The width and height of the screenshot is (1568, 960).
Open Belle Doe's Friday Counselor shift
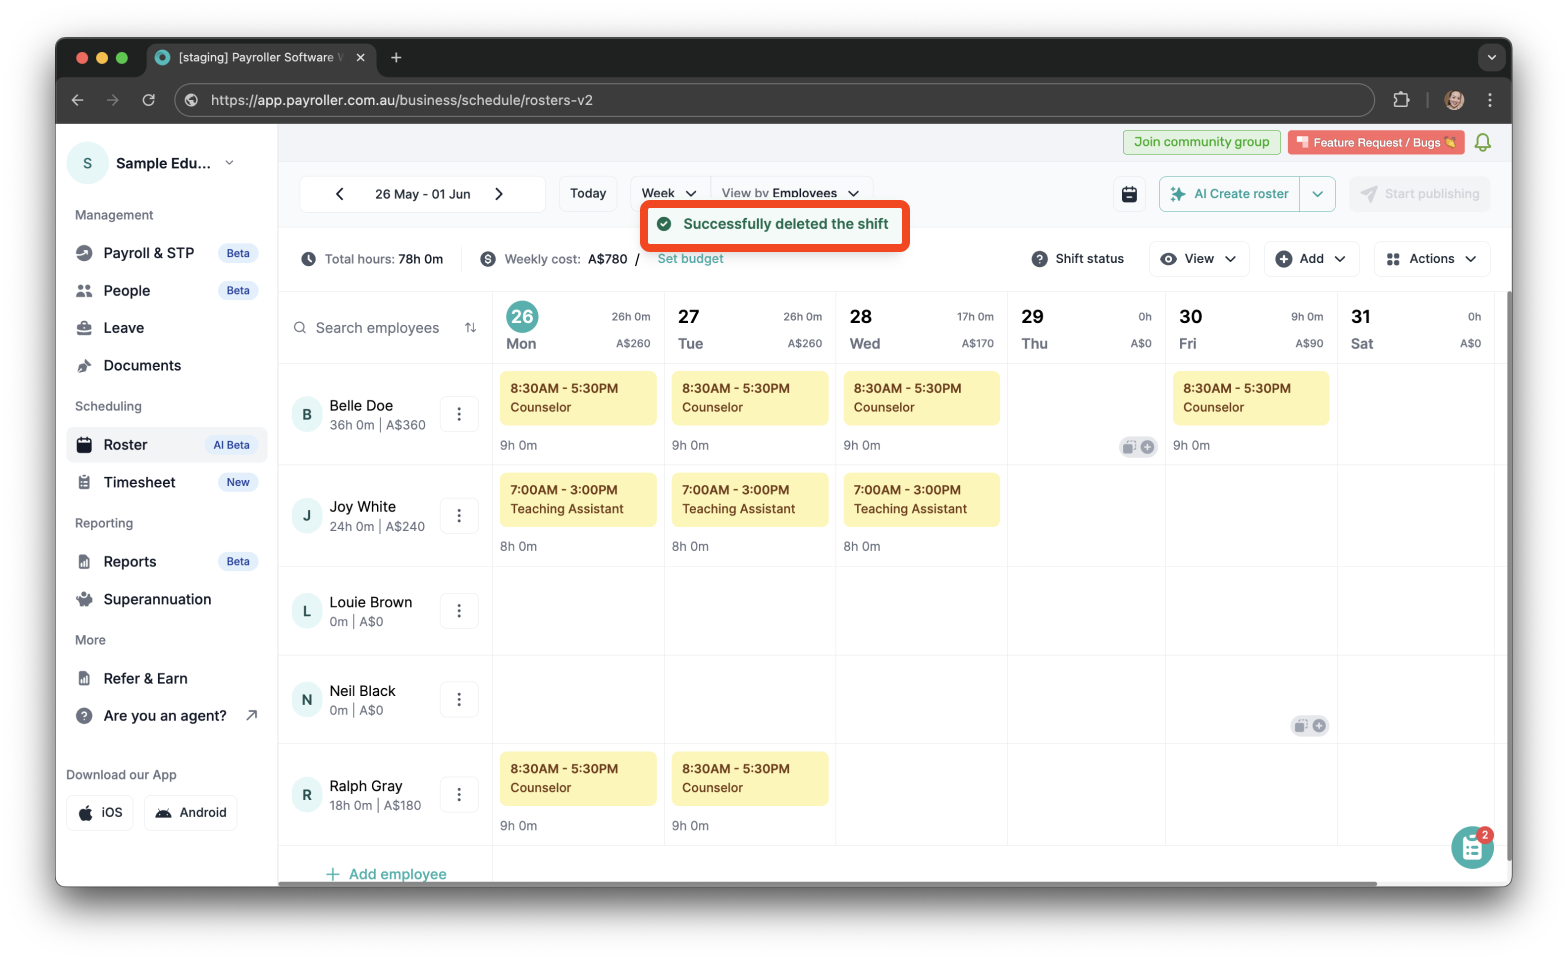click(x=1251, y=398)
